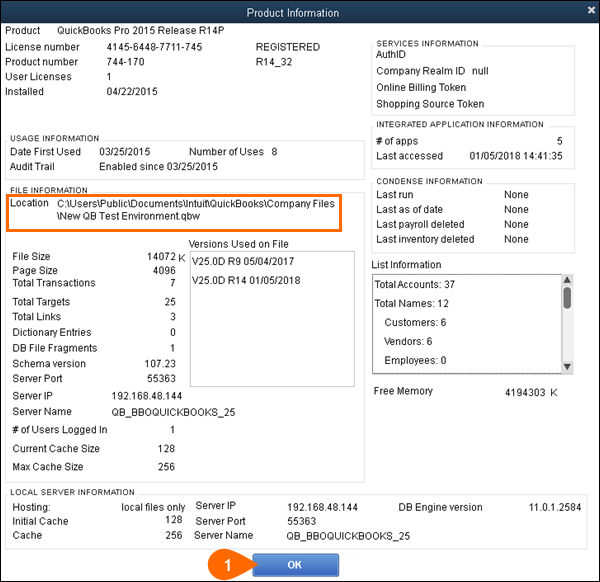Select the V25.0D R9 05/04/2017 version entry
The image size is (600, 582).
tap(243, 261)
